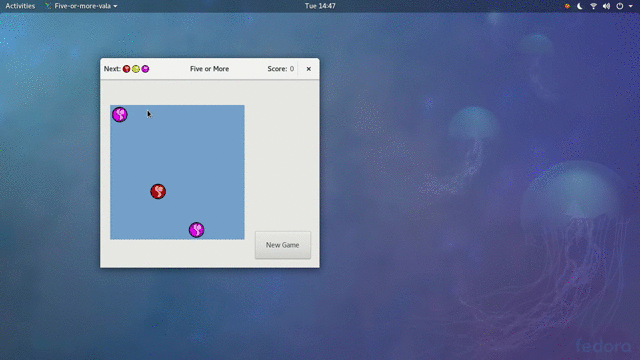Click the red ball in the Next preview

127,69
